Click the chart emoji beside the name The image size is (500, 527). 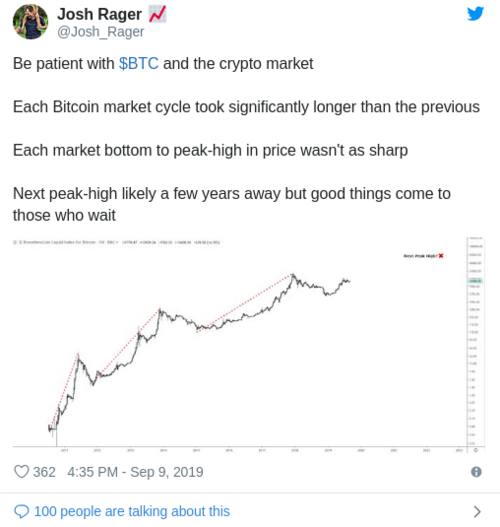click(157, 14)
